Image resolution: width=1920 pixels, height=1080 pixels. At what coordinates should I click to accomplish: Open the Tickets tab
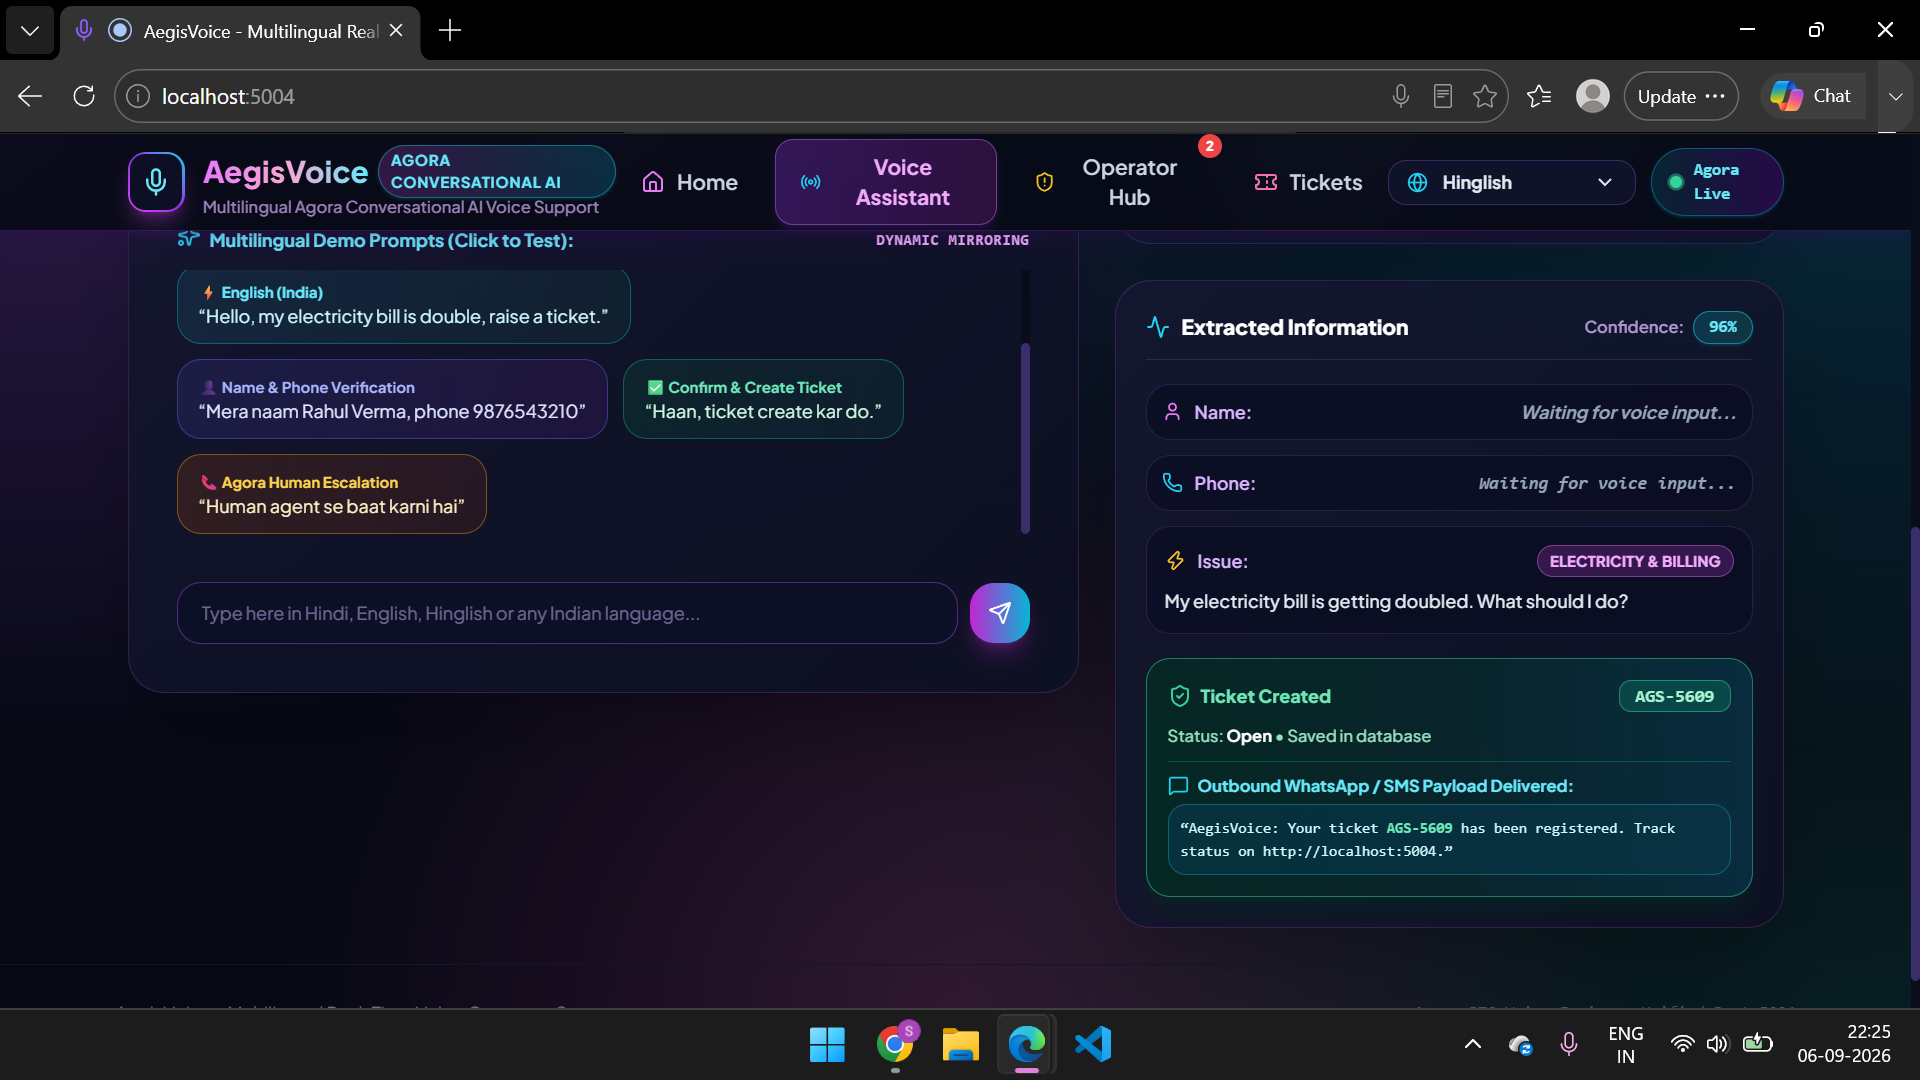(x=1308, y=182)
